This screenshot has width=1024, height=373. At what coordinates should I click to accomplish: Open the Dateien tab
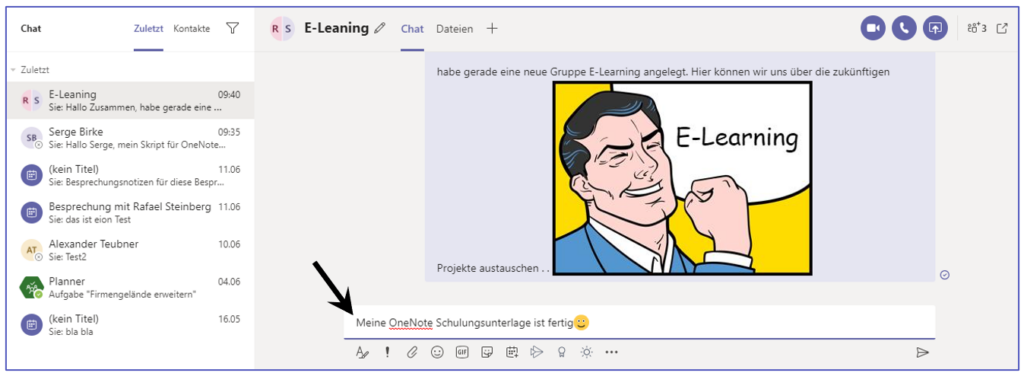(x=455, y=29)
